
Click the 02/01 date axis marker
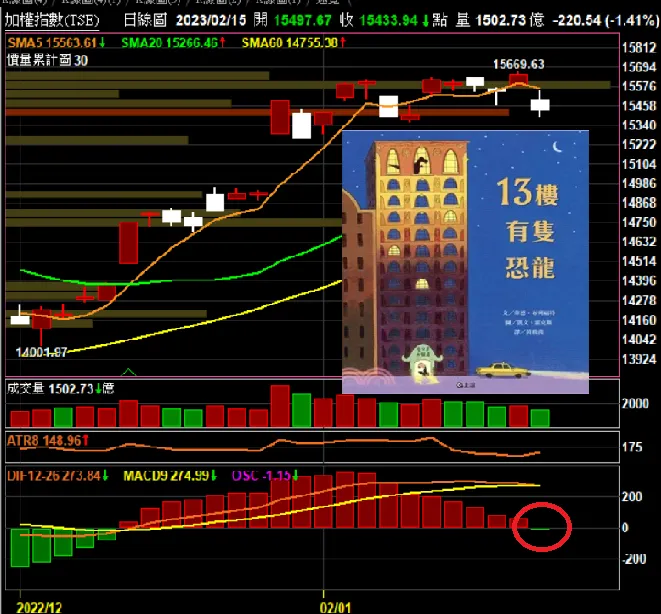point(335,607)
